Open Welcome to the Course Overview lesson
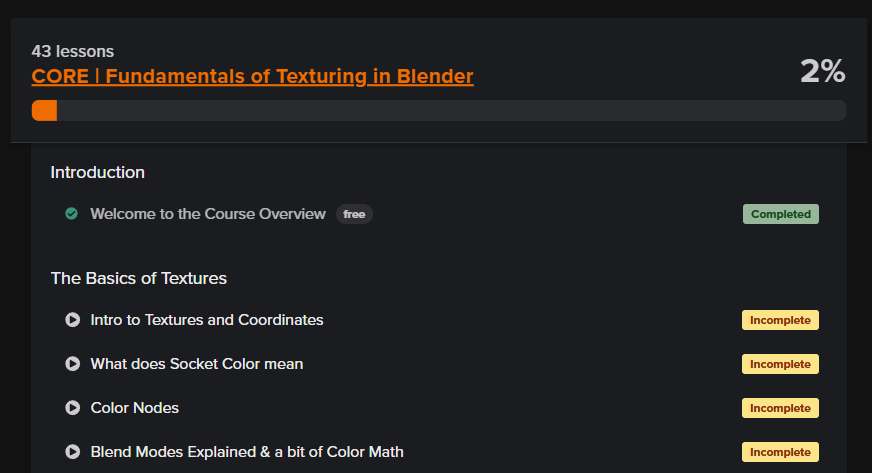 tap(208, 214)
